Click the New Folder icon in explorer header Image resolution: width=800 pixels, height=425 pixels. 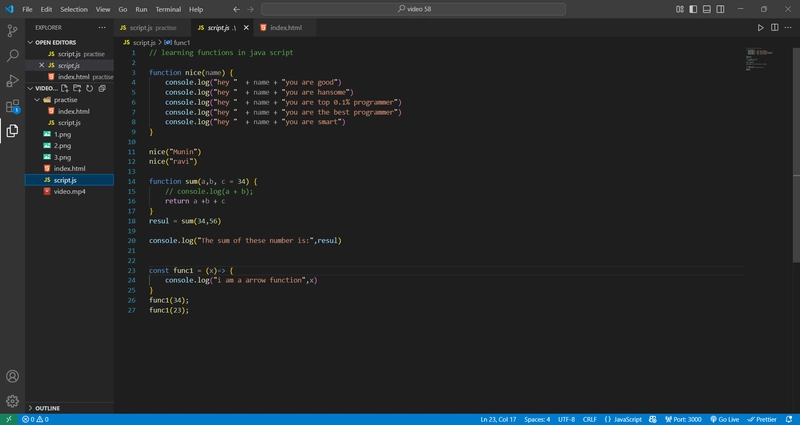click(x=77, y=88)
